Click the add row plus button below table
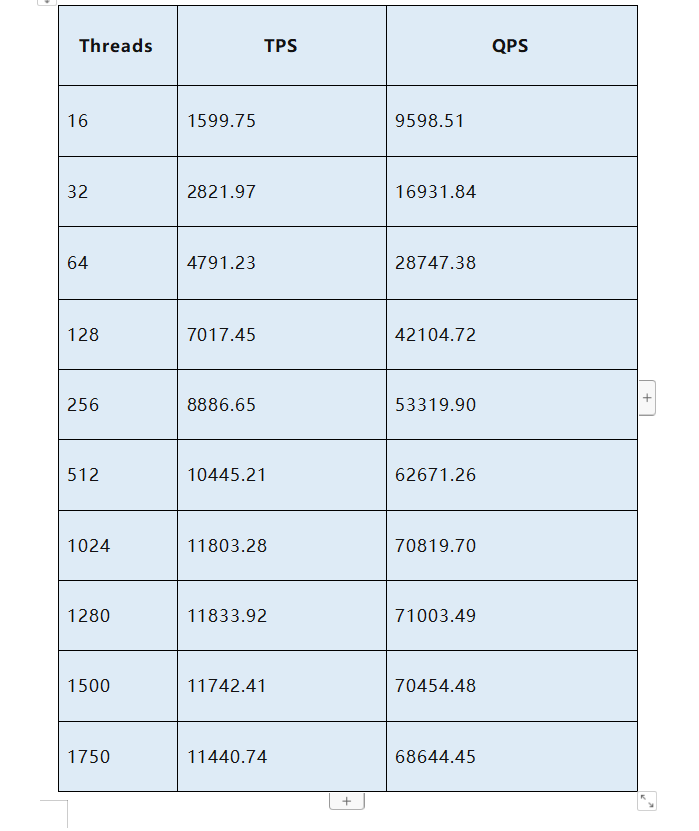This screenshot has width=699, height=831. pyautogui.click(x=346, y=801)
